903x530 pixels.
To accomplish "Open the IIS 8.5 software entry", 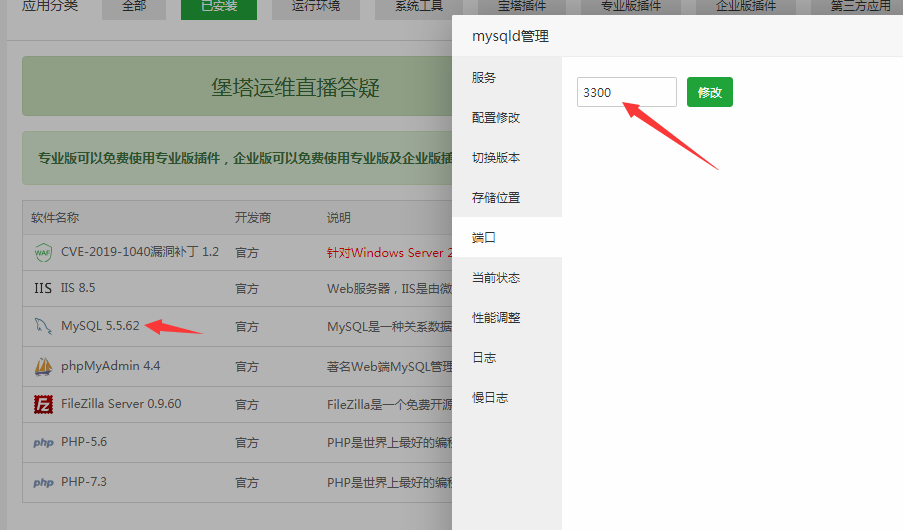I will pos(78,287).
